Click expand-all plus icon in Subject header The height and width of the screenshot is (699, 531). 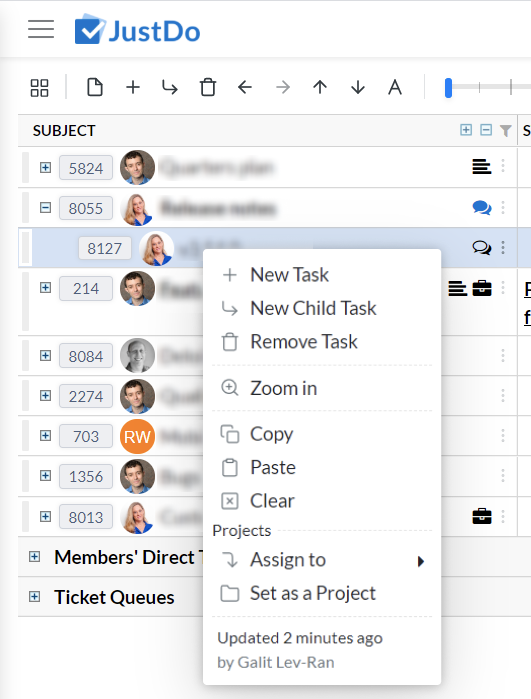point(466,130)
